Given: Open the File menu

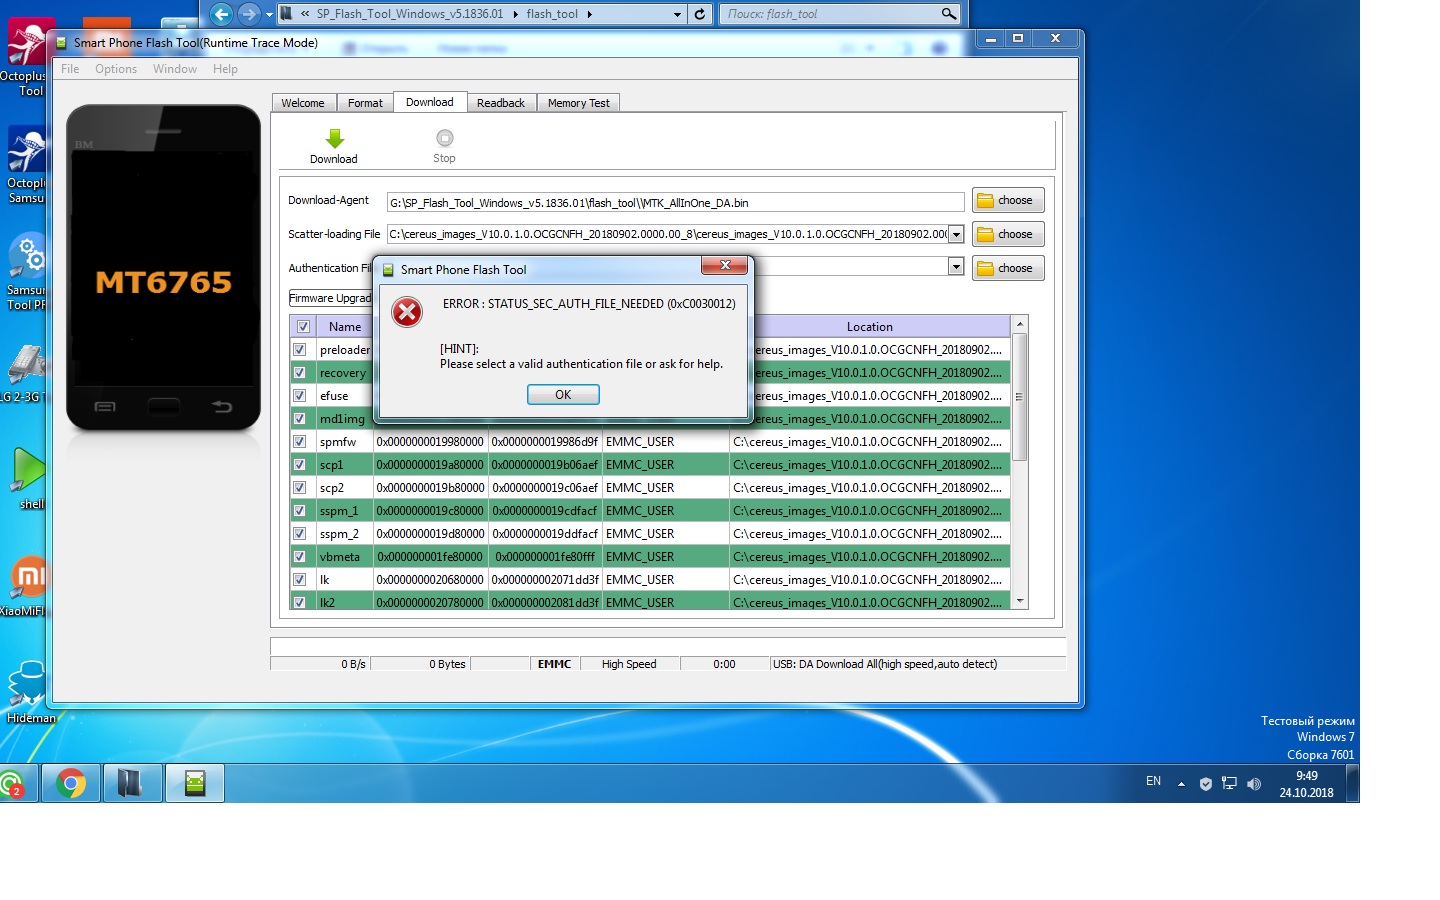Looking at the screenshot, I should [x=70, y=69].
